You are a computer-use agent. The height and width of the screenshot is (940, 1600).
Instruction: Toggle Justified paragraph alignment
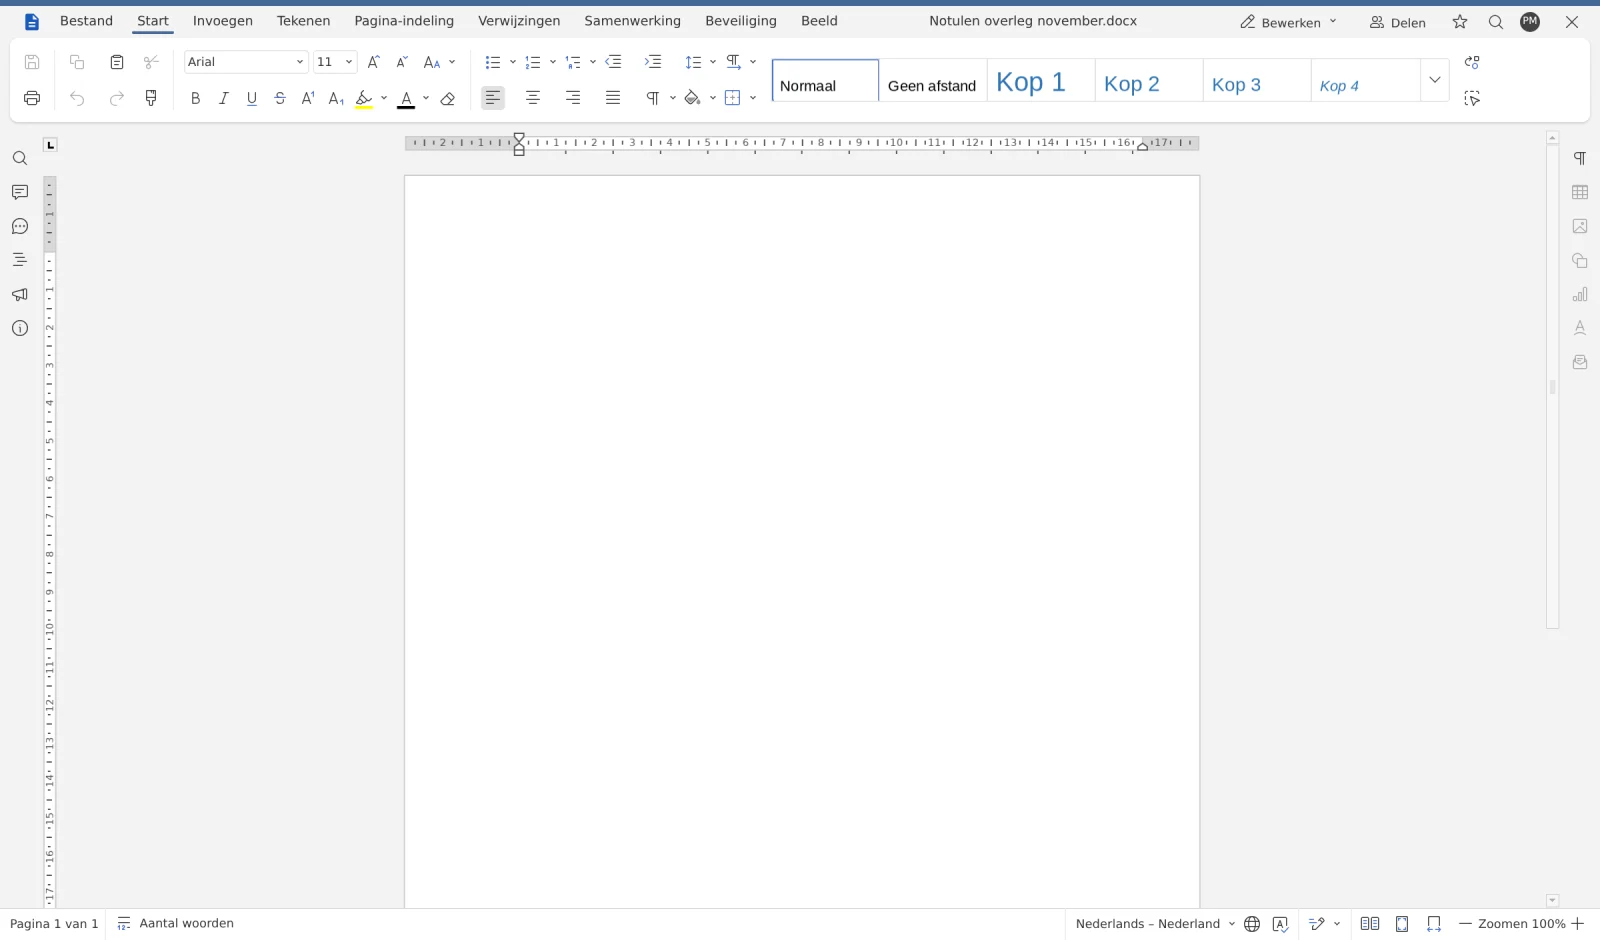coord(613,98)
